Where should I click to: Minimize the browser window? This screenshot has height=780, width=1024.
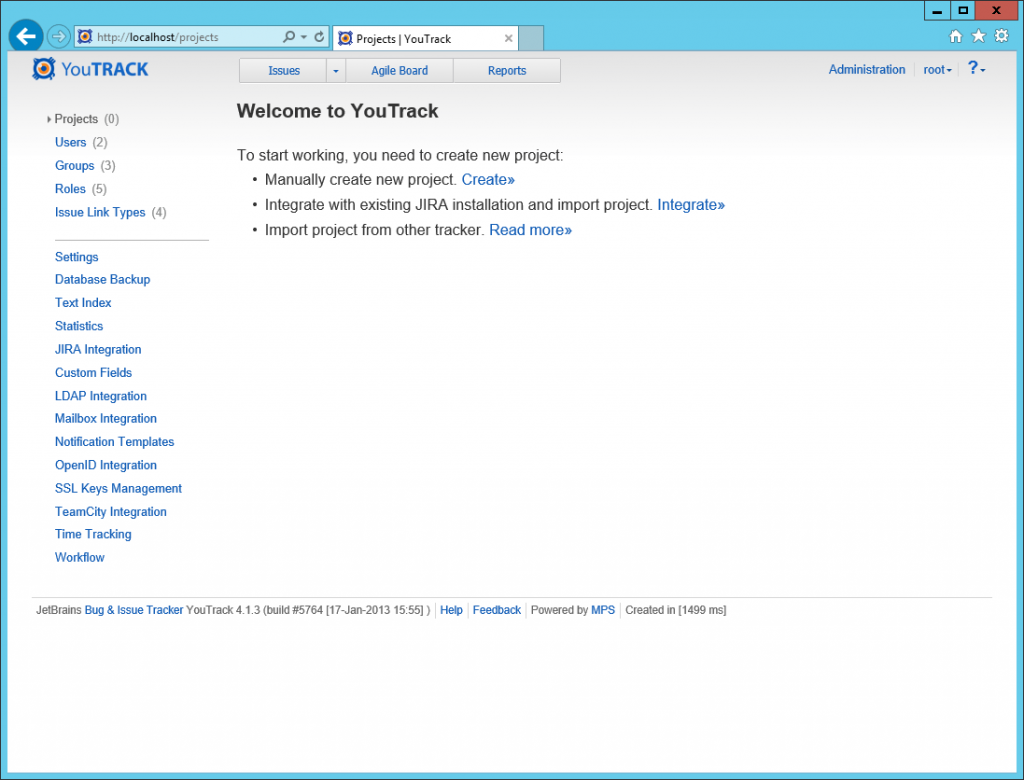point(937,10)
